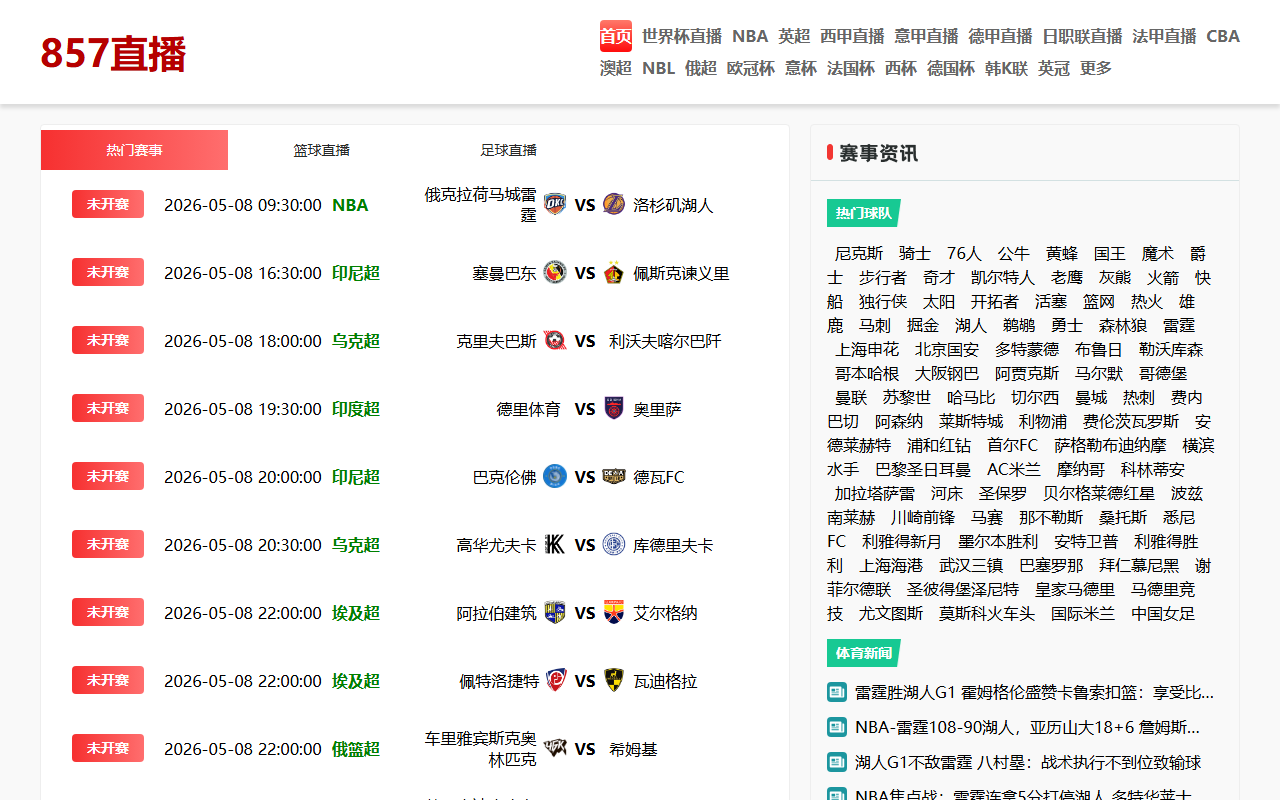This screenshot has height=800, width=1280.
Task: Open 利沃夫喀尔巴阡 team link
Action: coord(665,341)
